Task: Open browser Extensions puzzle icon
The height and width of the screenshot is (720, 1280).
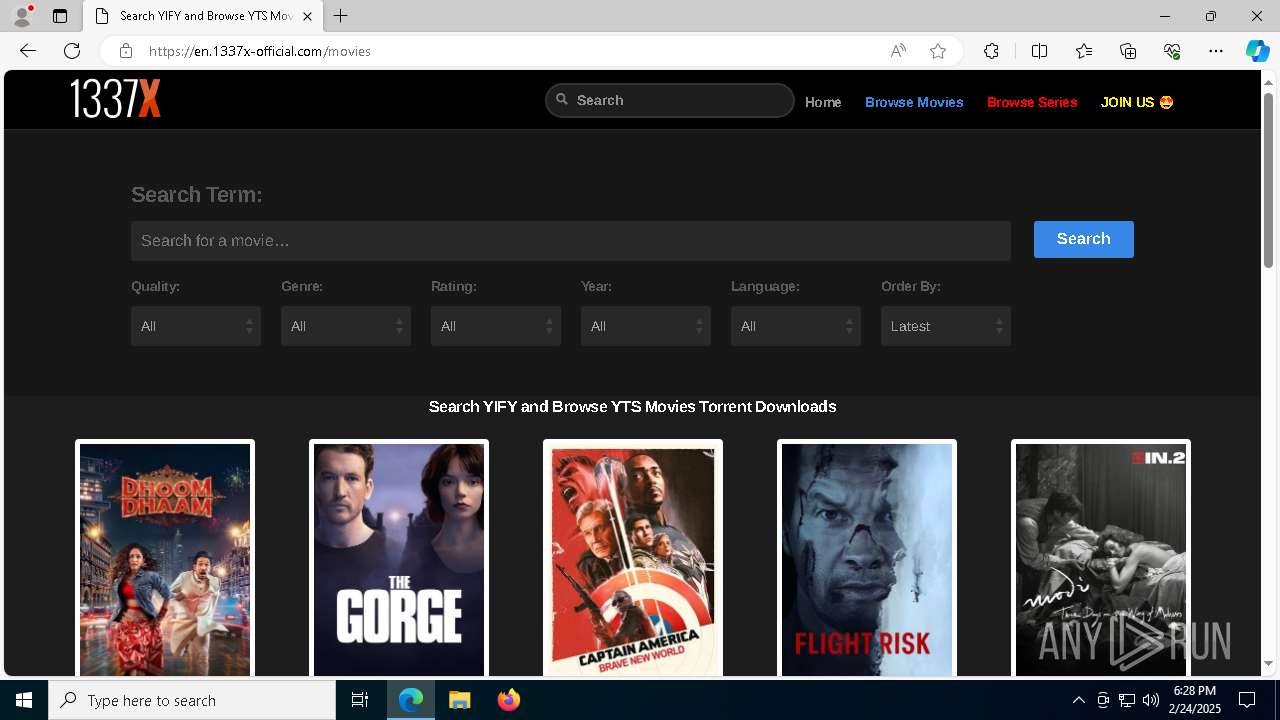Action: 991,51
